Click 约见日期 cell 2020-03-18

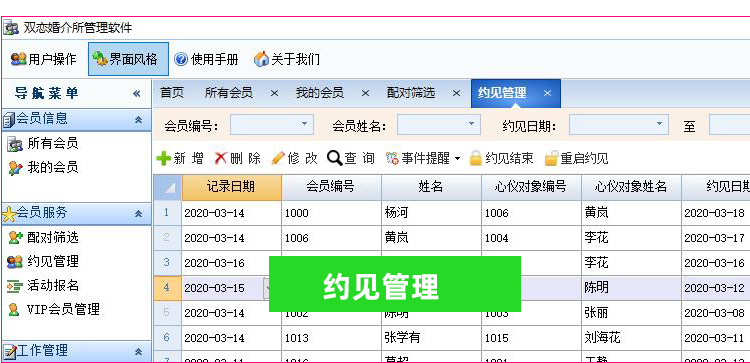pos(716,213)
